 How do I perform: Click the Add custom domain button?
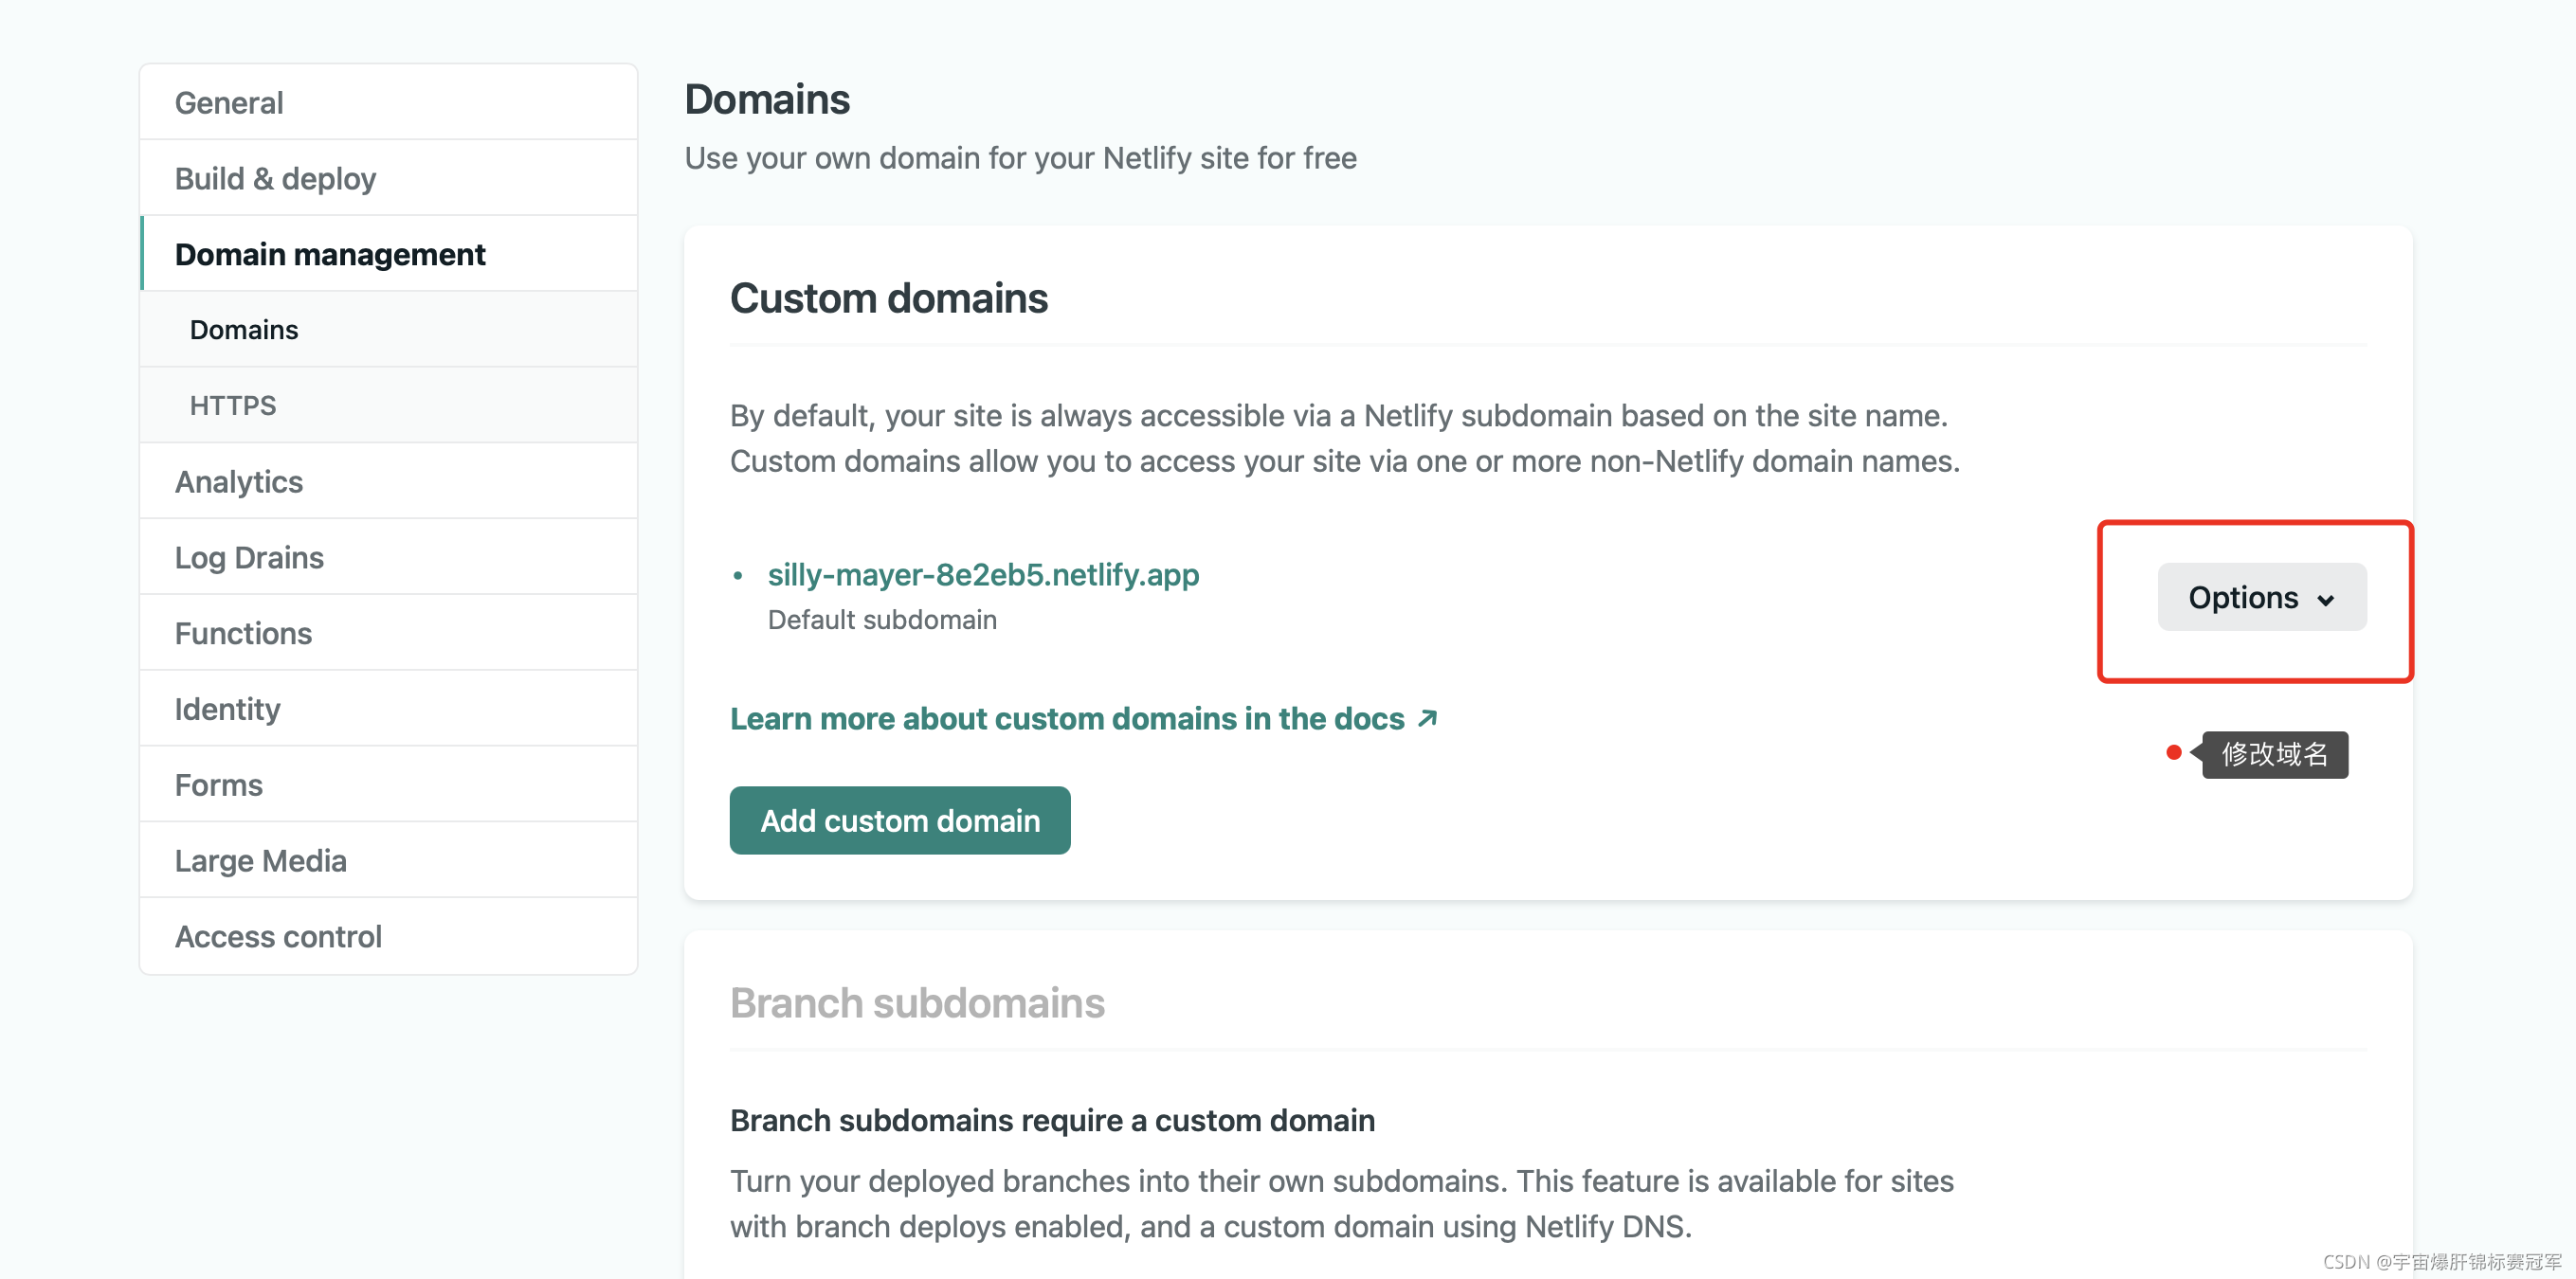coord(899,820)
